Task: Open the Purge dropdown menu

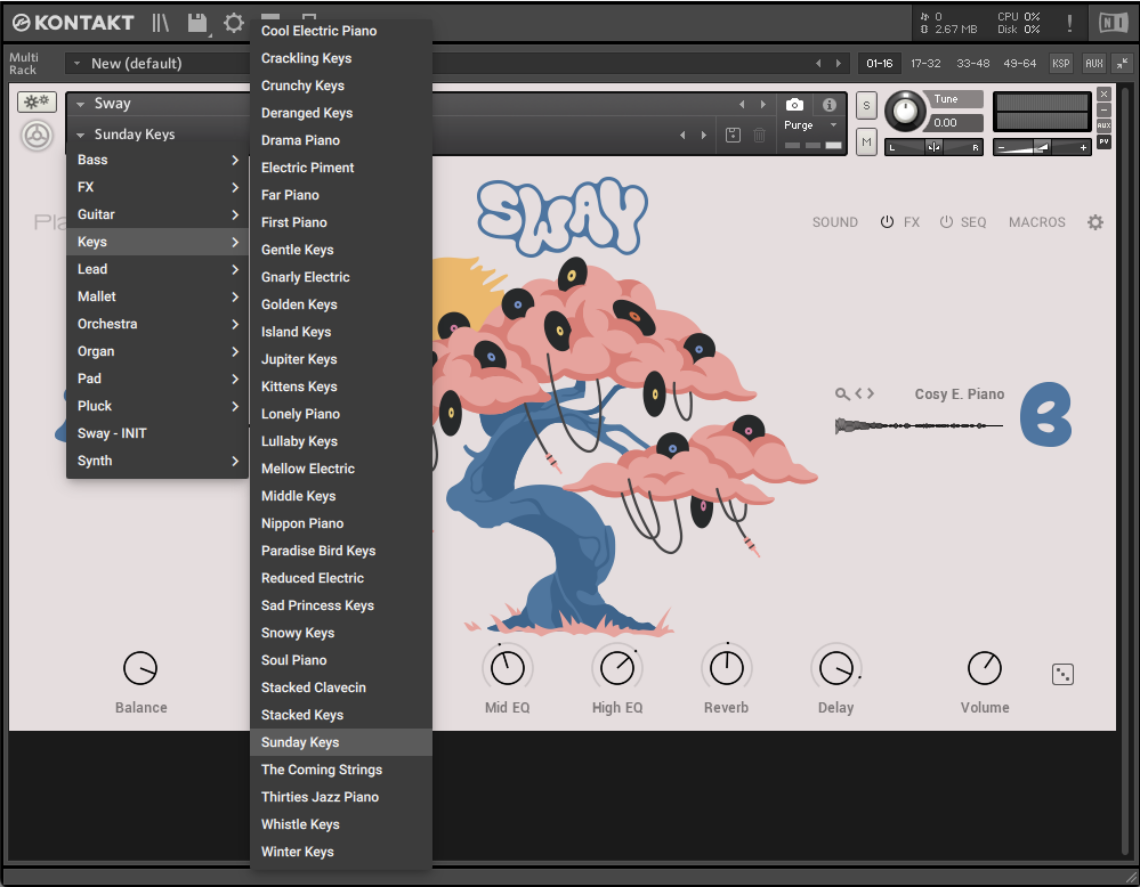Action: click(x=832, y=125)
